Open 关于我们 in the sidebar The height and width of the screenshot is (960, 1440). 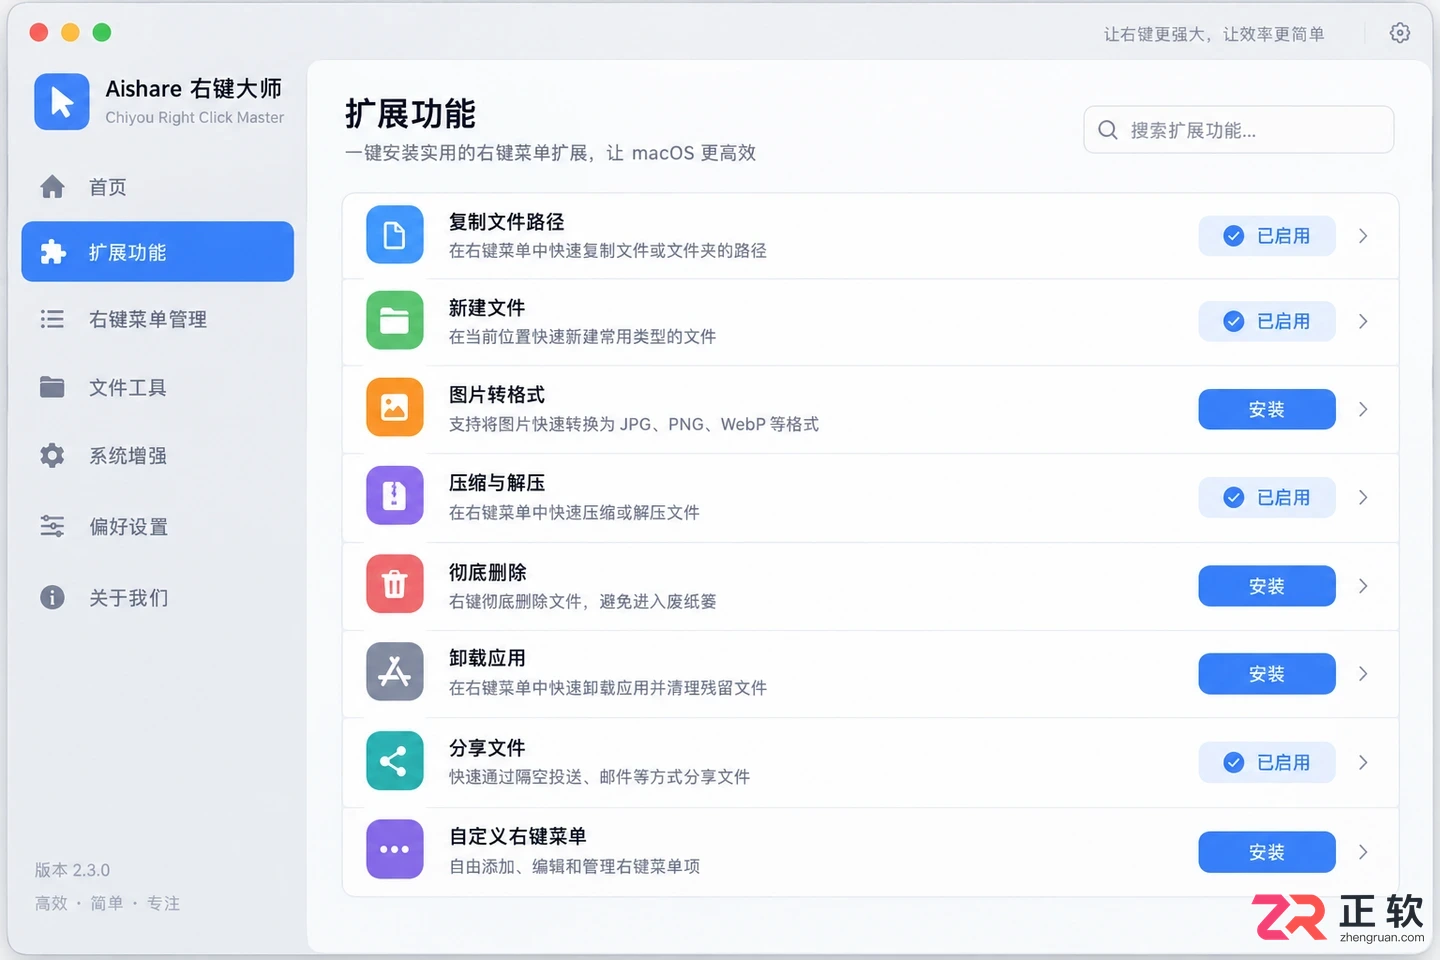[x=158, y=597]
